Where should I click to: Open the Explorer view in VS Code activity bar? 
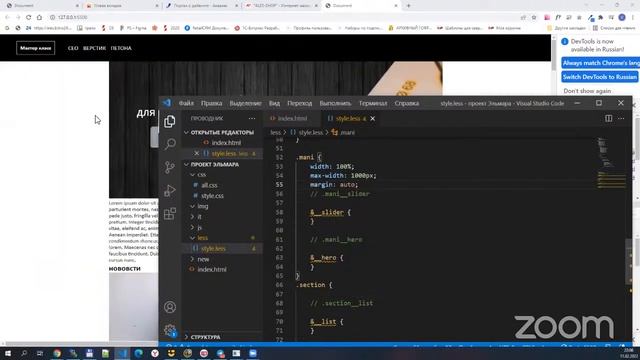tap(170, 121)
